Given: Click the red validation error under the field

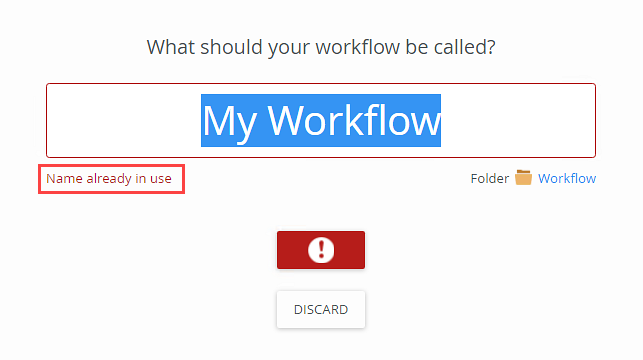Looking at the screenshot, I should click(109, 179).
